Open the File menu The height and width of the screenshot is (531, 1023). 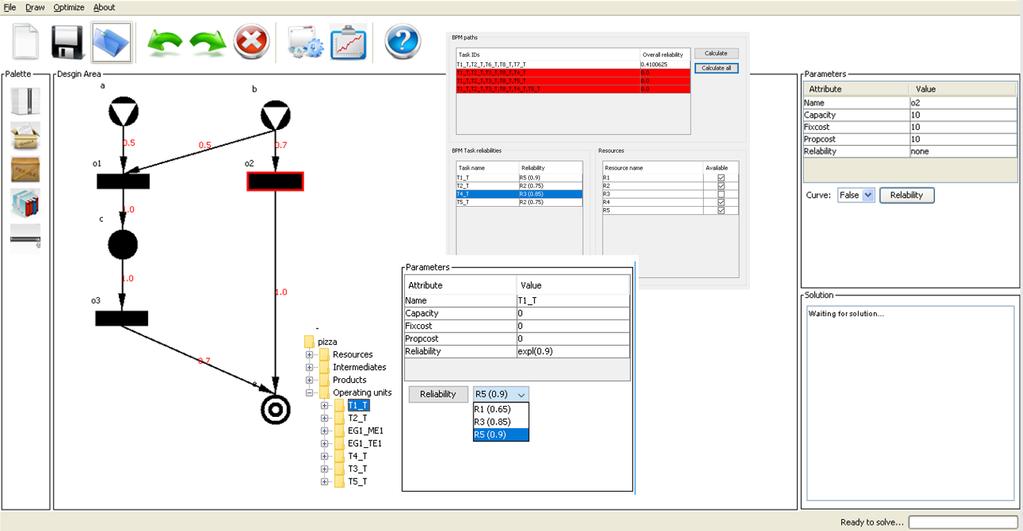click(9, 7)
